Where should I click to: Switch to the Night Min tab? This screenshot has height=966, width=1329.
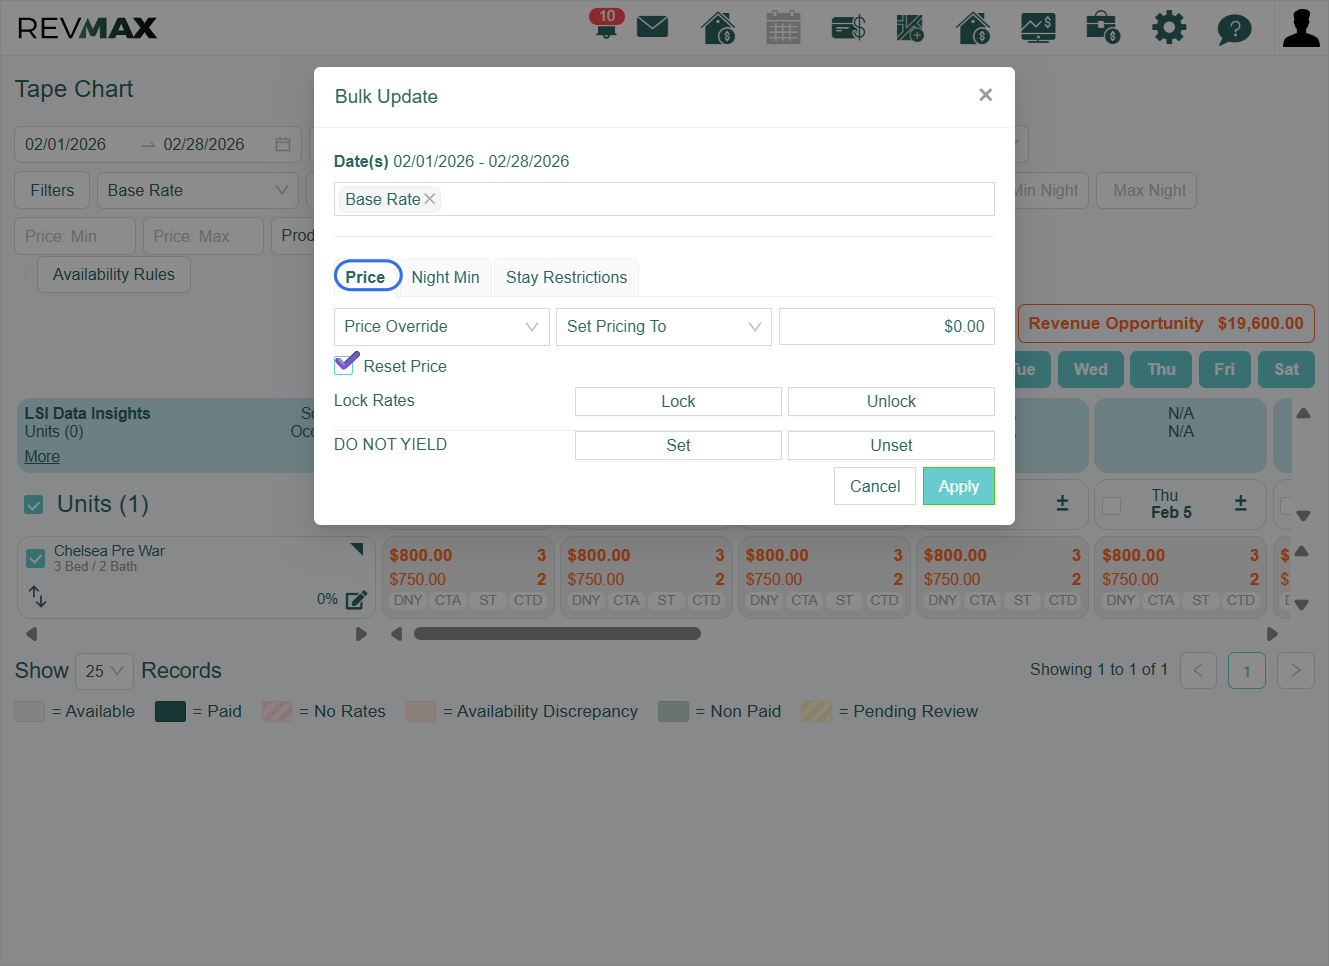tap(445, 278)
